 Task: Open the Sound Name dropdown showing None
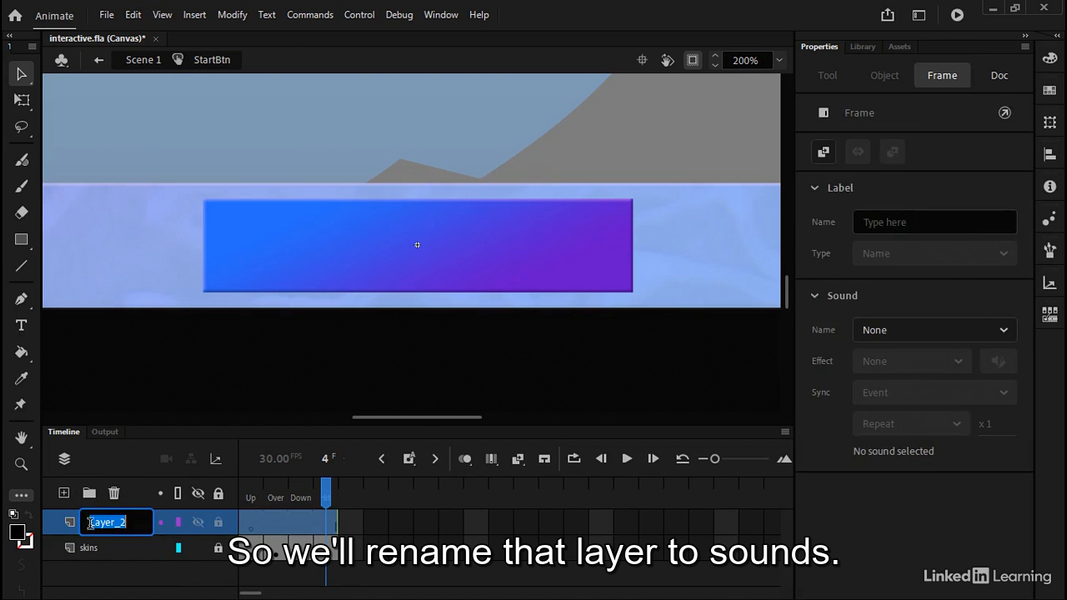coord(934,329)
